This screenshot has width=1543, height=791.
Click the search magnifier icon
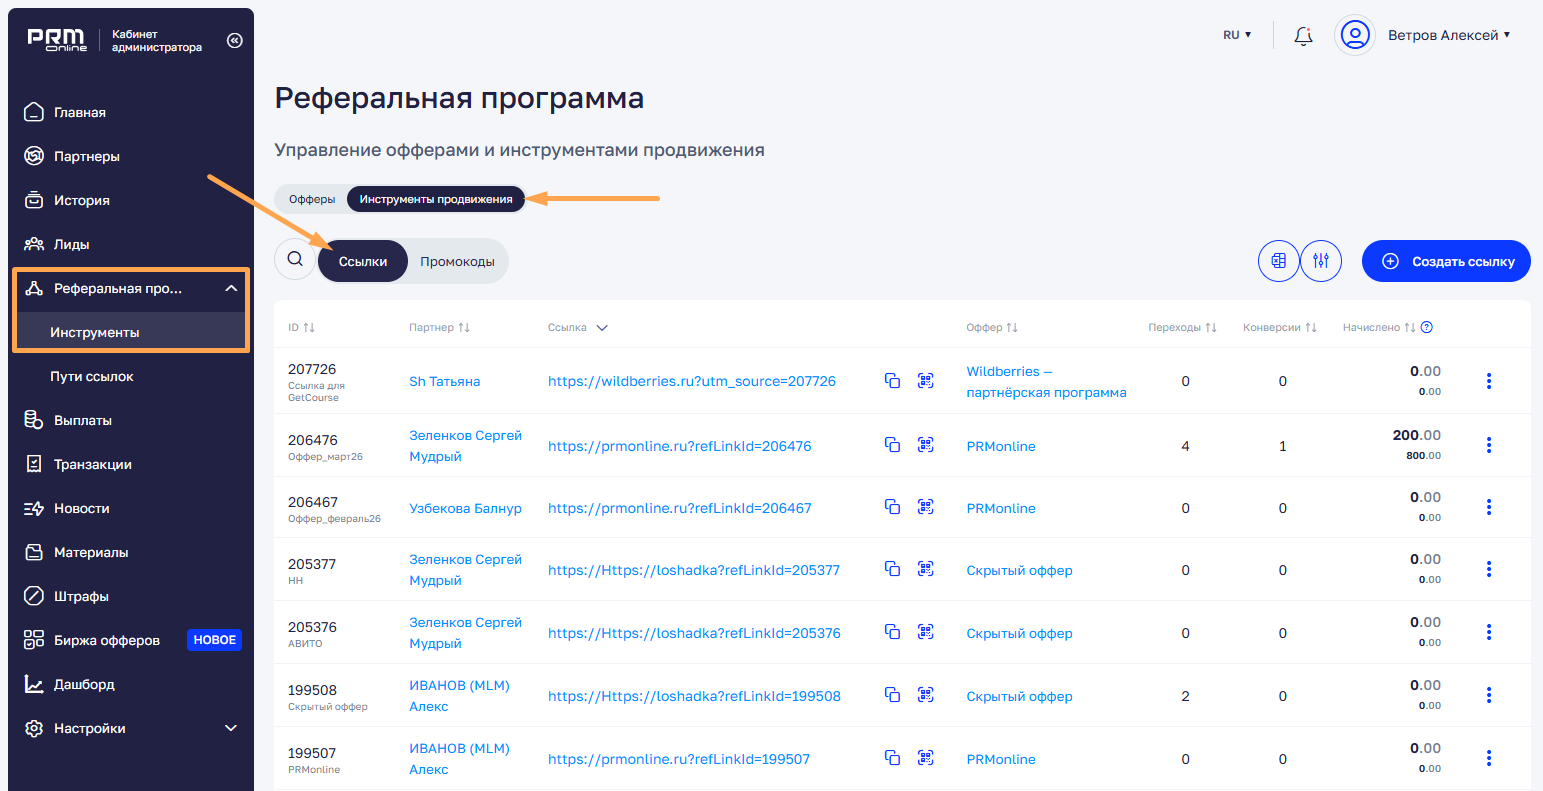coord(295,259)
